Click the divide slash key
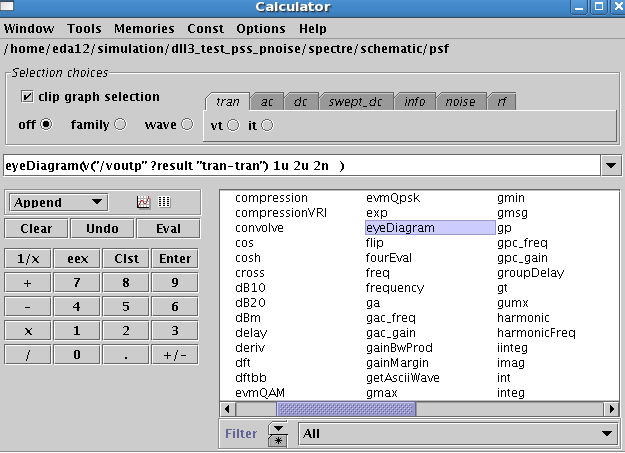The width and height of the screenshot is (625, 453). click(28, 355)
